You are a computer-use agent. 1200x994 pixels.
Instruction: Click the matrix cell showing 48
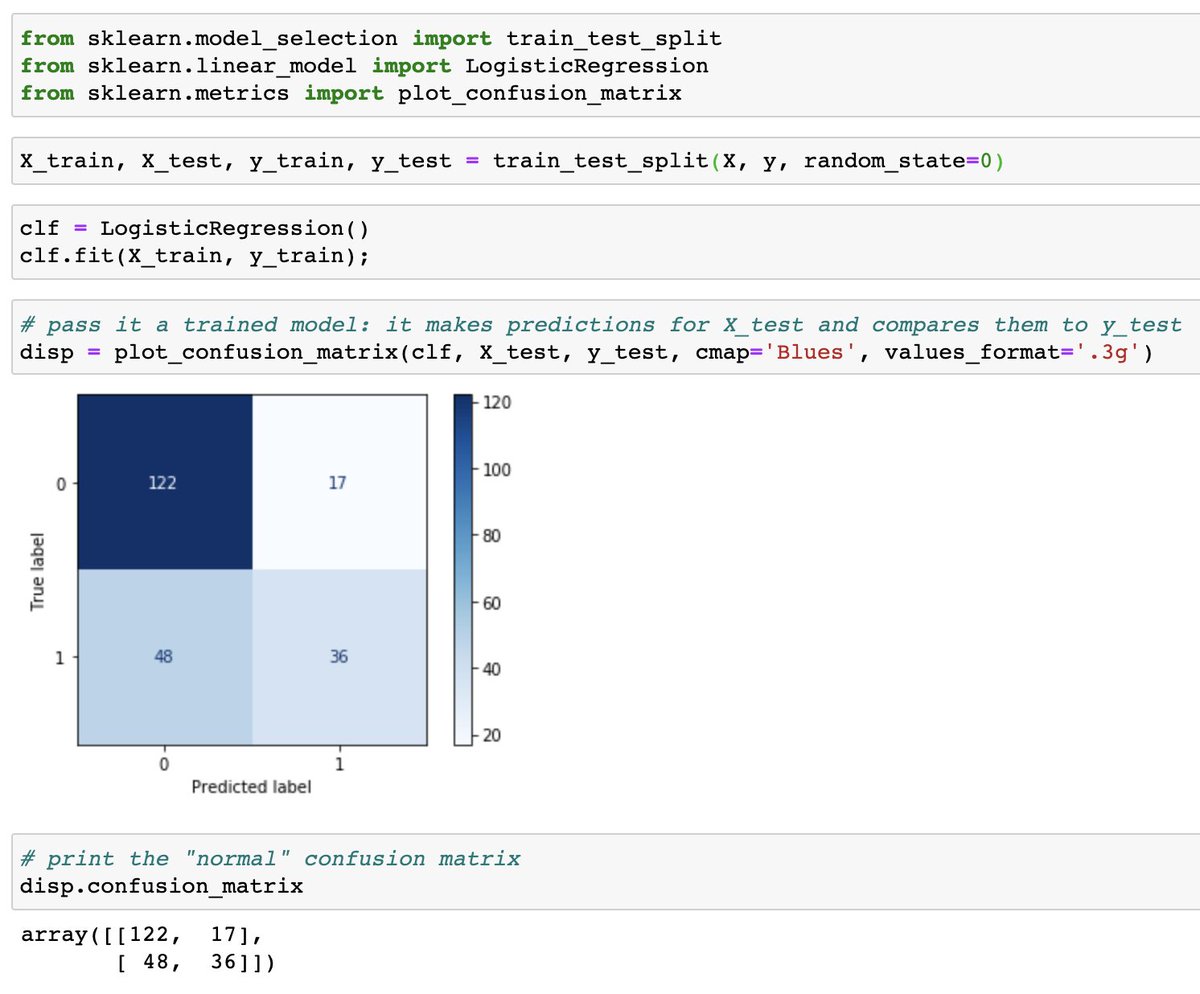click(163, 656)
